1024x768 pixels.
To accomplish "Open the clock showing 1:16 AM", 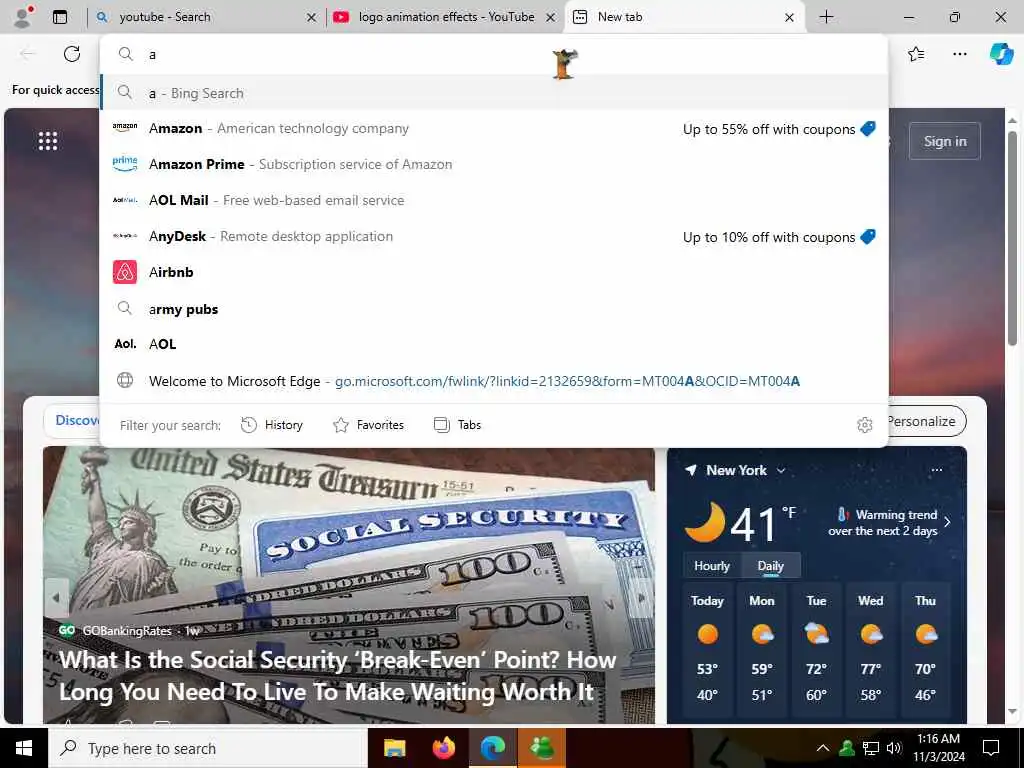I will point(938,748).
